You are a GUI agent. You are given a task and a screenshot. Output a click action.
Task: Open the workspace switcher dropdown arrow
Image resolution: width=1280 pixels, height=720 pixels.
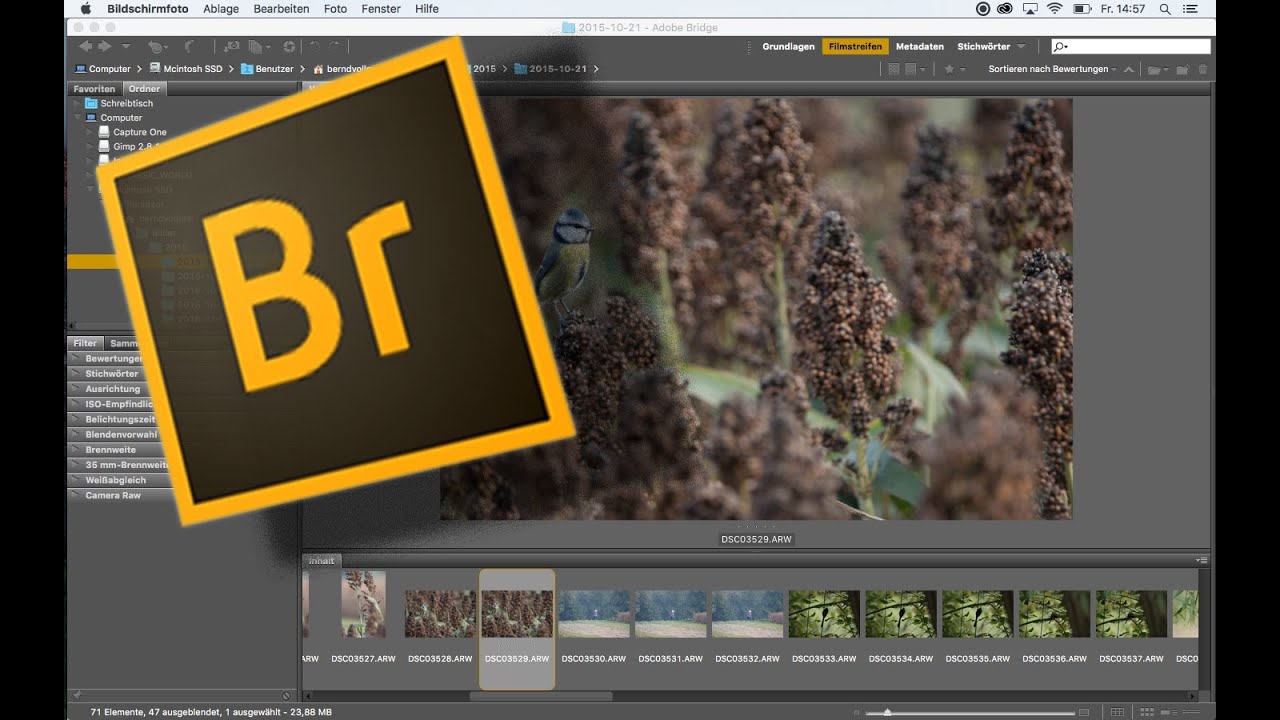tap(1021, 47)
